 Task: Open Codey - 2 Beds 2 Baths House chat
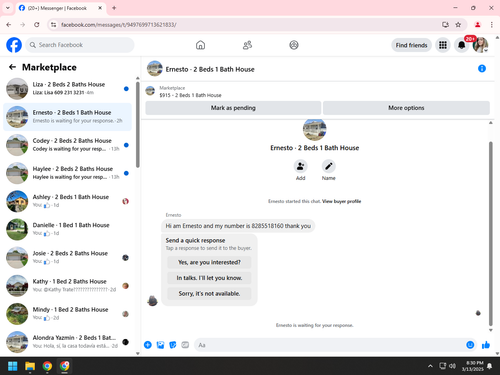click(x=67, y=145)
